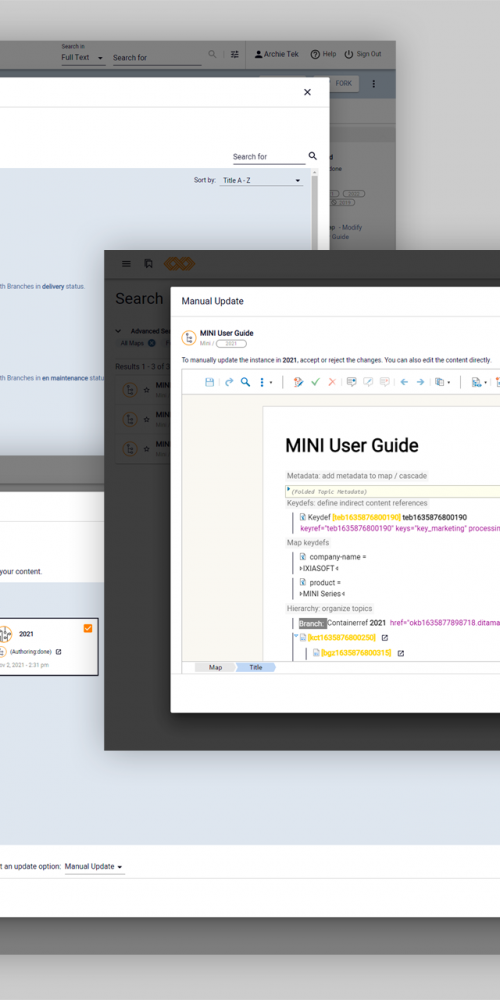Click the dialog Search for input field
The width and height of the screenshot is (500, 1000).
click(268, 156)
